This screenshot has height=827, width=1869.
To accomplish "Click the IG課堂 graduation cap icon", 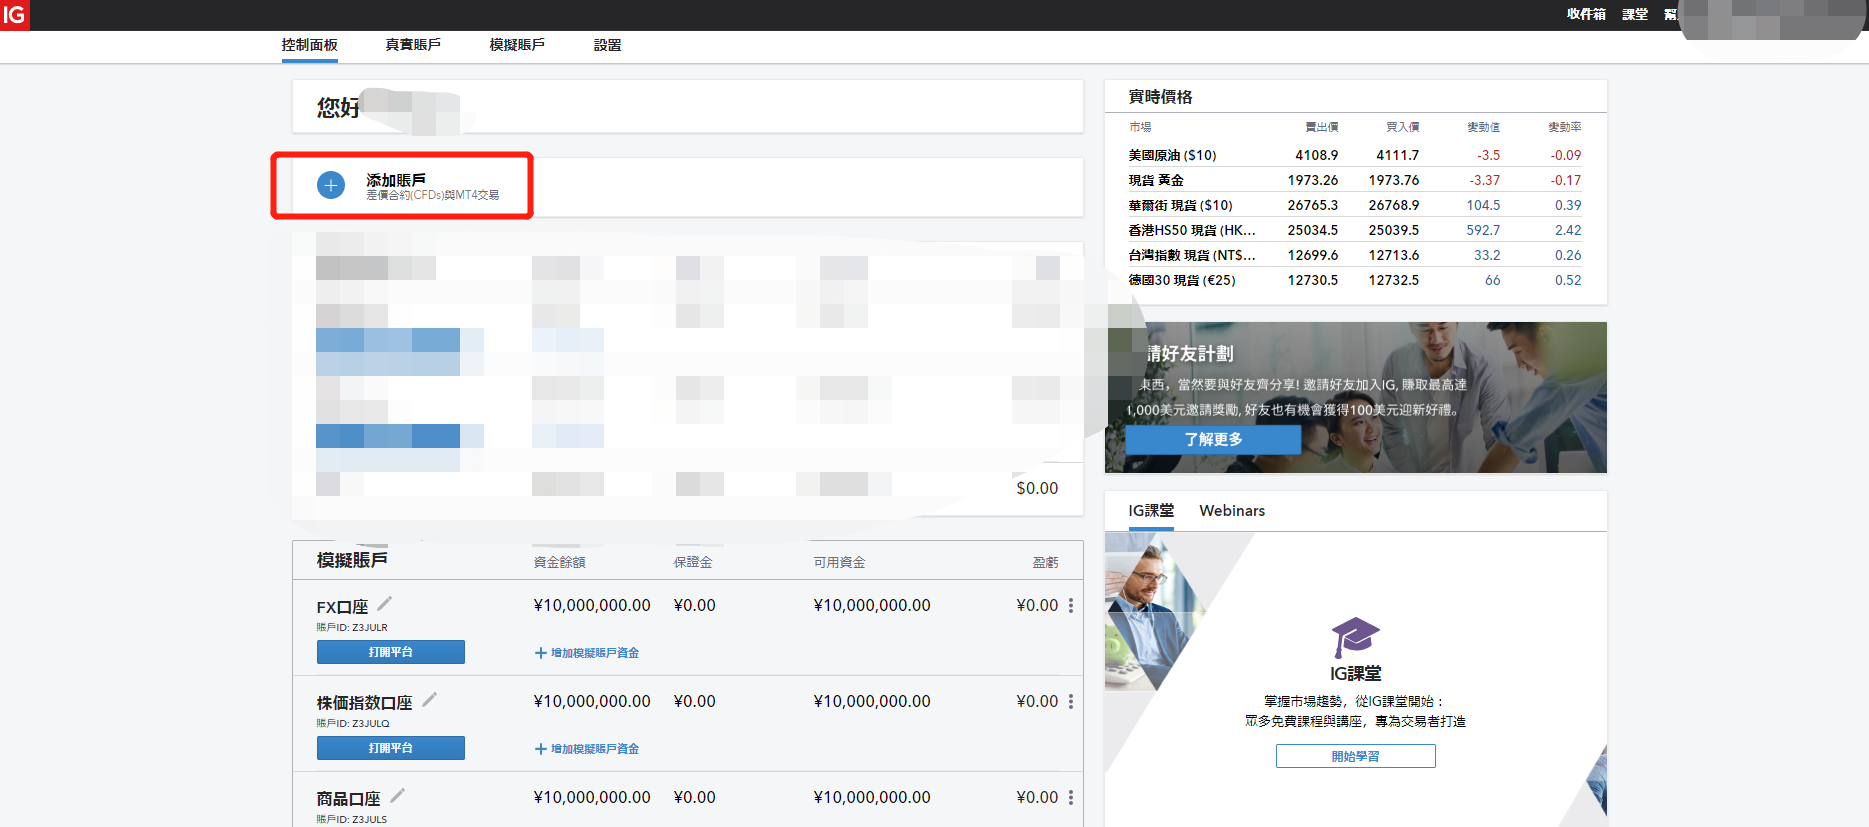I will 1355,637.
